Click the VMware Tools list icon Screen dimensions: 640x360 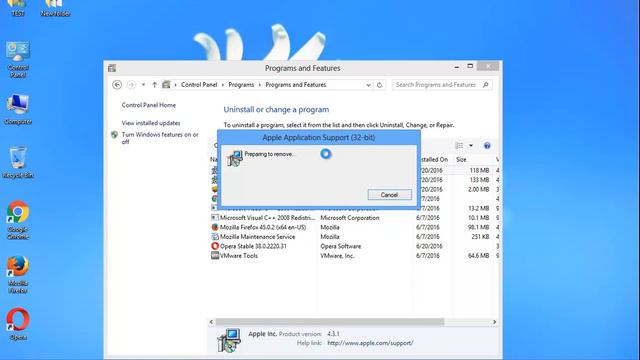pyautogui.click(x=215, y=256)
